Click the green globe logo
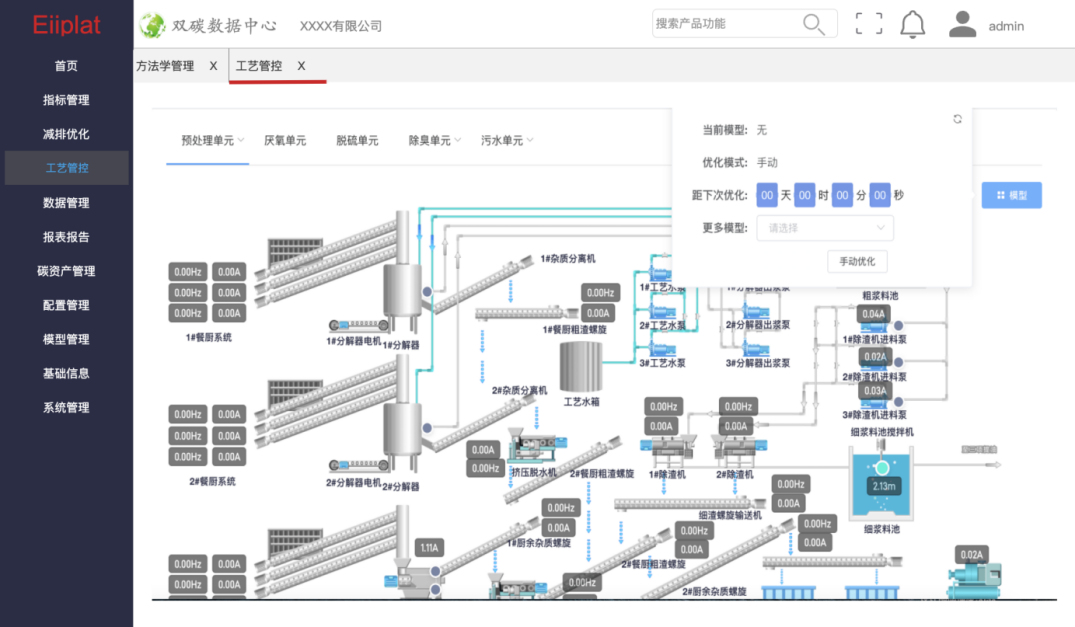Image resolution: width=1075 pixels, height=627 pixels. pos(153,25)
